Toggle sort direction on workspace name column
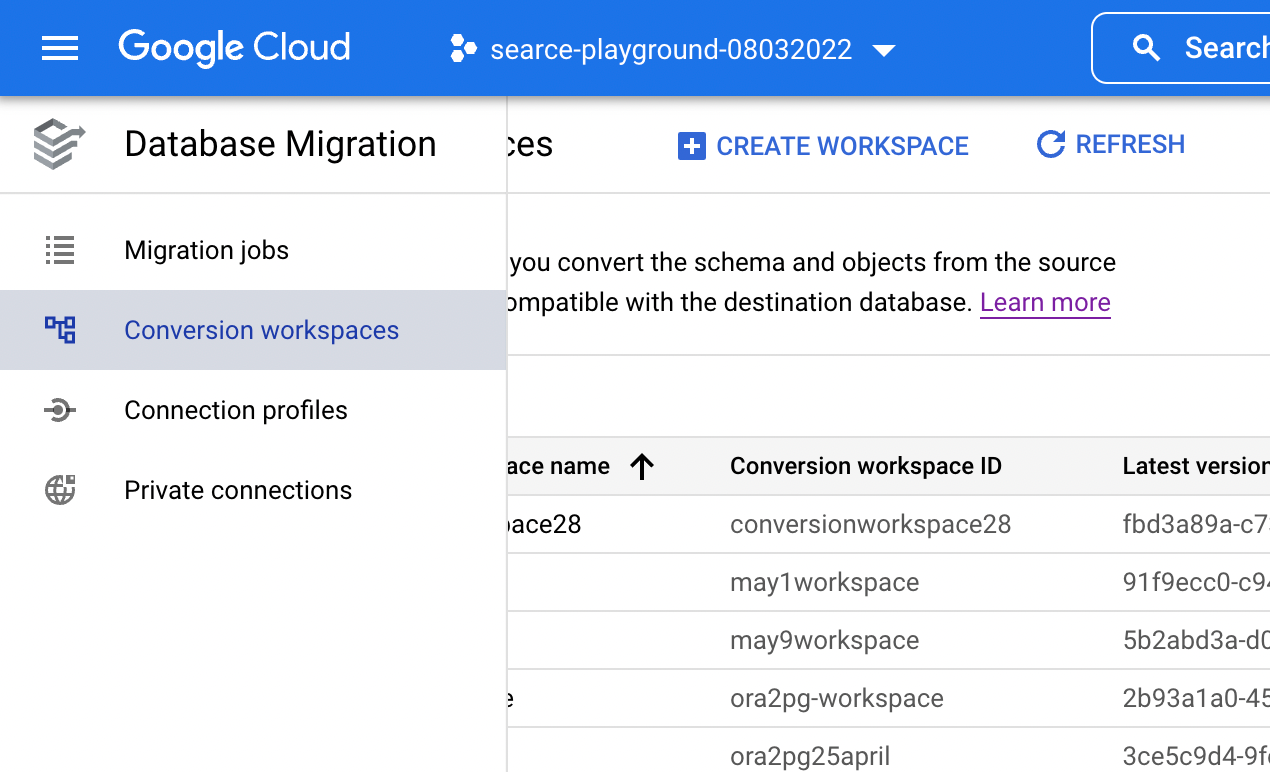The width and height of the screenshot is (1270, 772). click(643, 466)
